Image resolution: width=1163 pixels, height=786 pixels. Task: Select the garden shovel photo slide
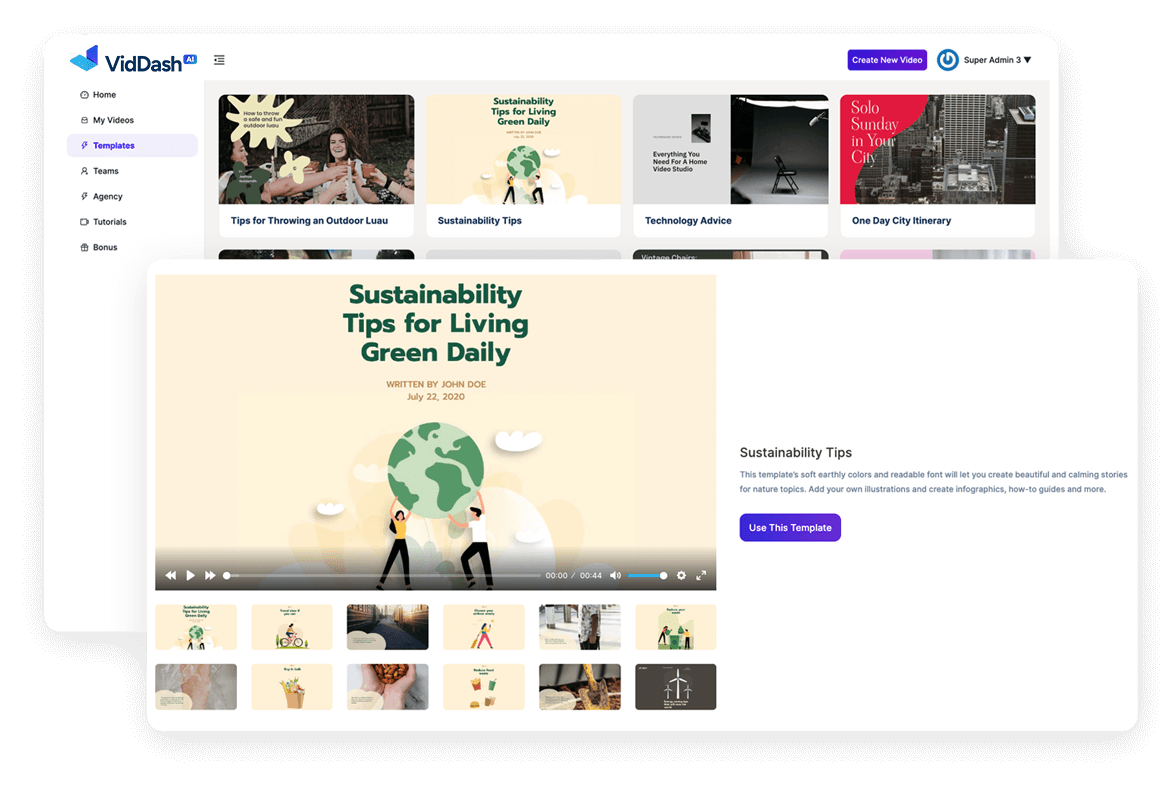pos(579,687)
